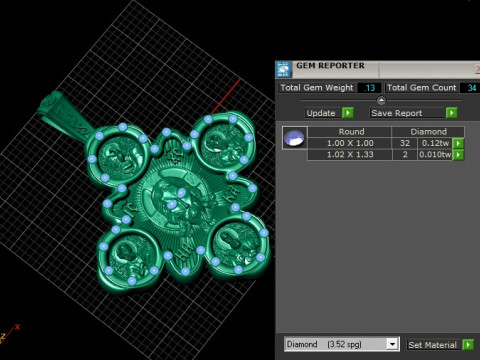Select the 1.02 X 1.33 size cell
Screen dimensions: 480x360
tap(350, 154)
